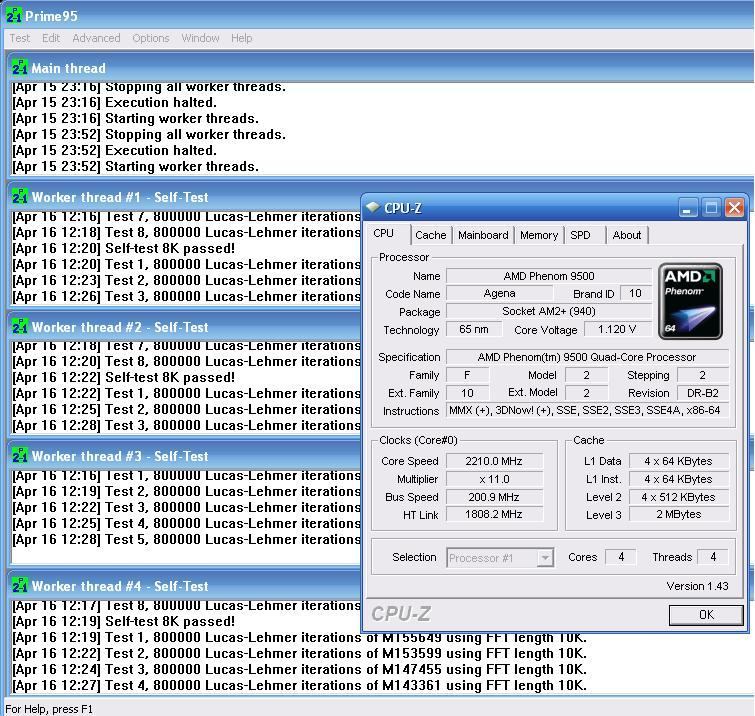Open the Advanced menu in Prime95
The image size is (755, 716).
(96, 38)
